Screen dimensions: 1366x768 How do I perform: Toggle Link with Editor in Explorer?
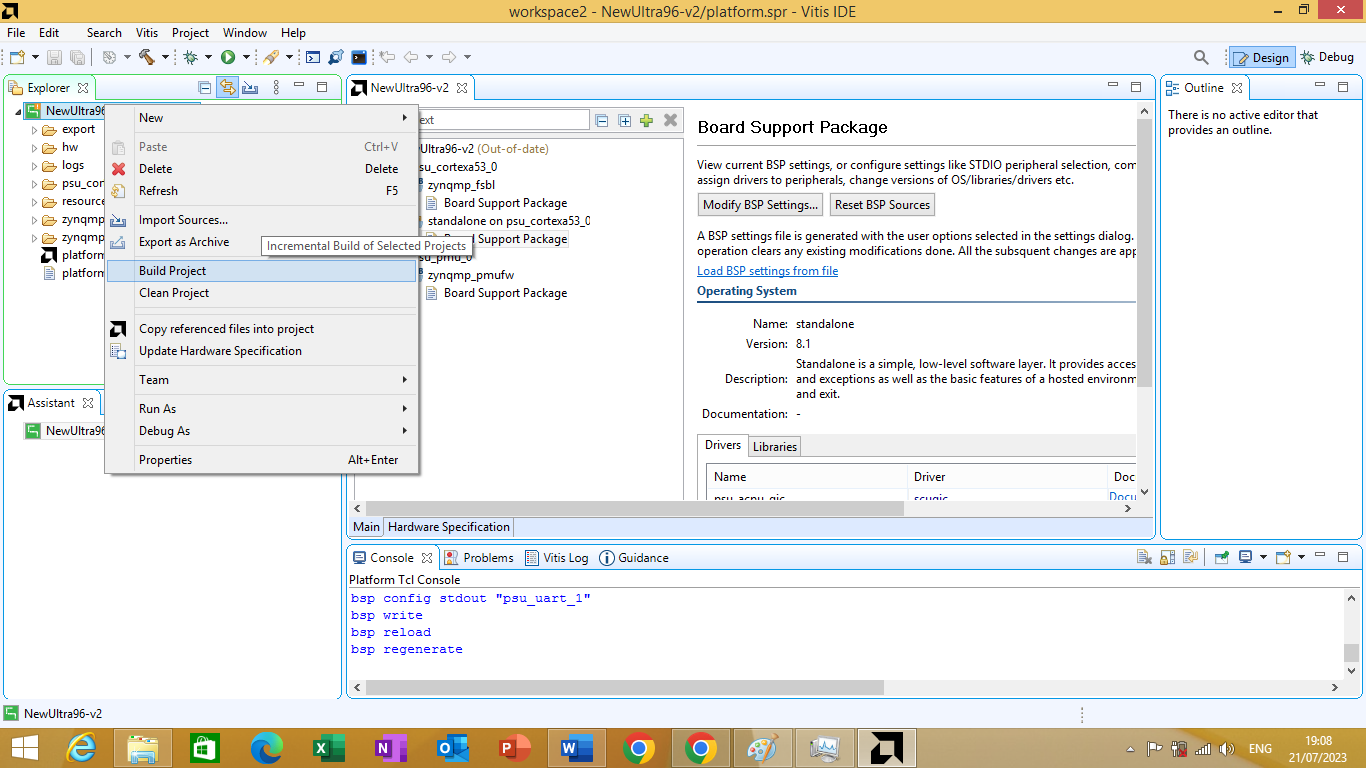228,88
